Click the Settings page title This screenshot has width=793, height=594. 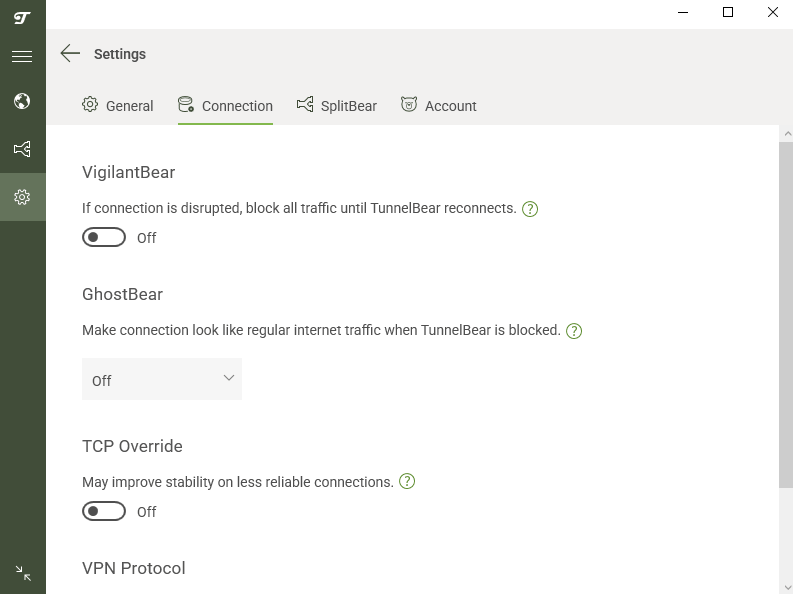(x=120, y=54)
